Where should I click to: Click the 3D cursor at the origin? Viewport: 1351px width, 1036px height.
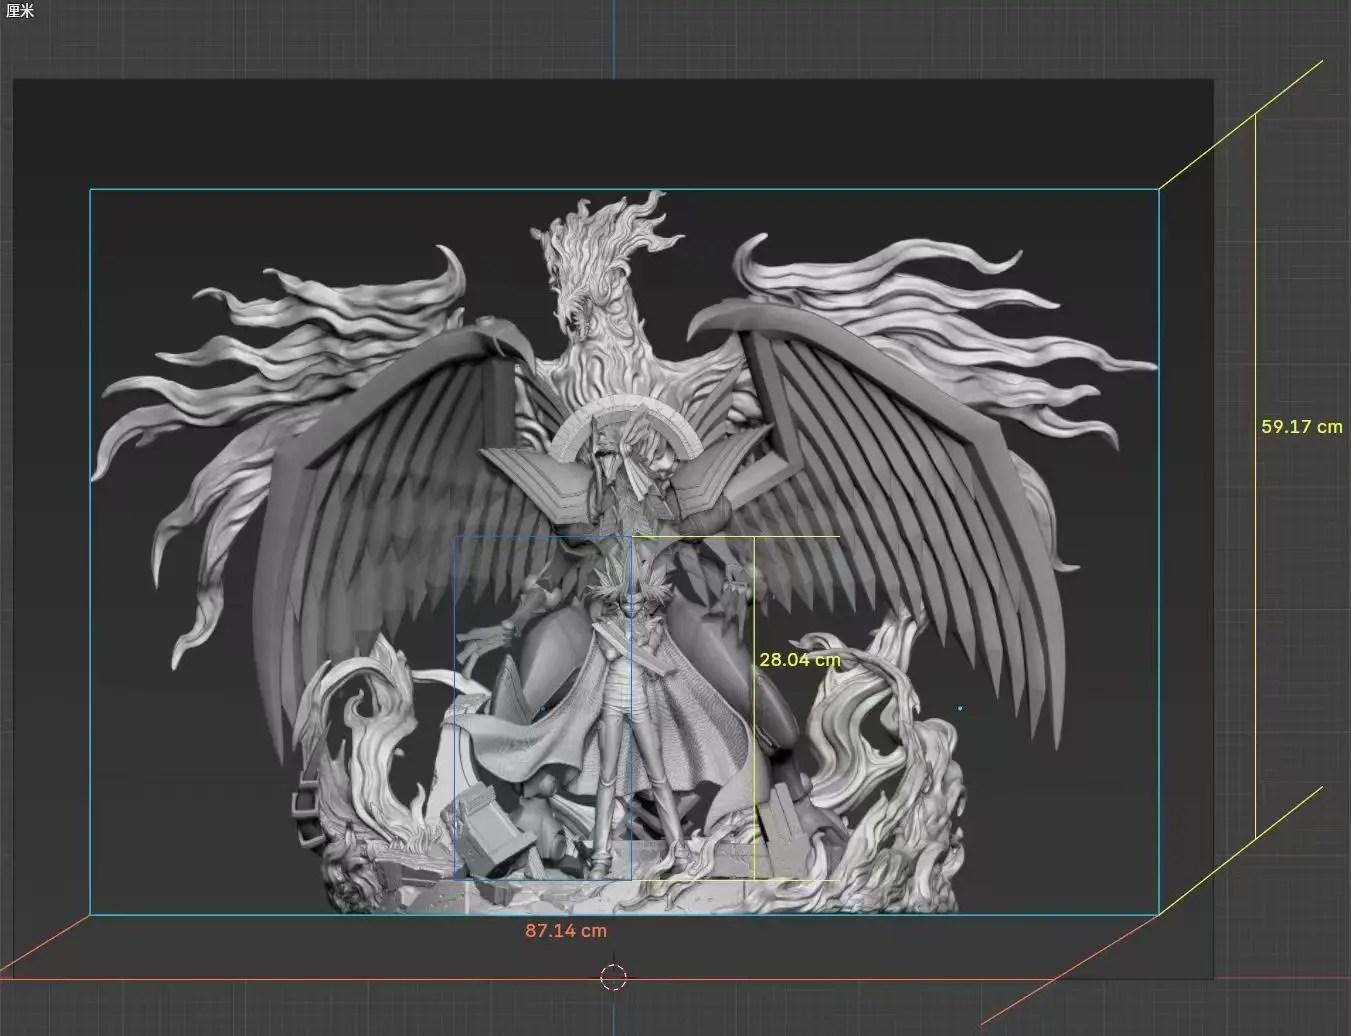click(615, 977)
